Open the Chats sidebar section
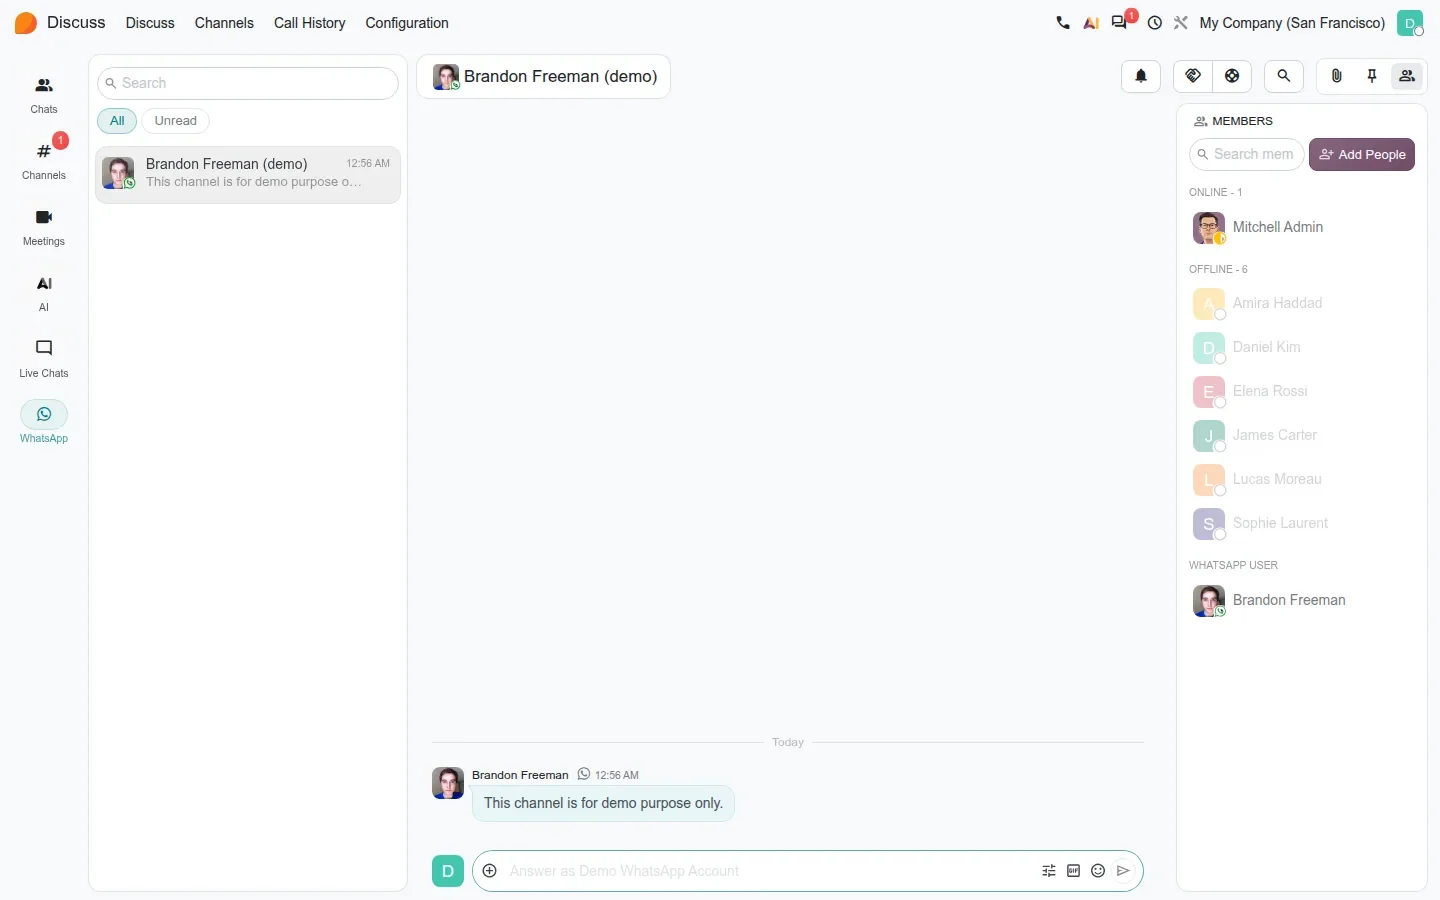 click(x=44, y=95)
